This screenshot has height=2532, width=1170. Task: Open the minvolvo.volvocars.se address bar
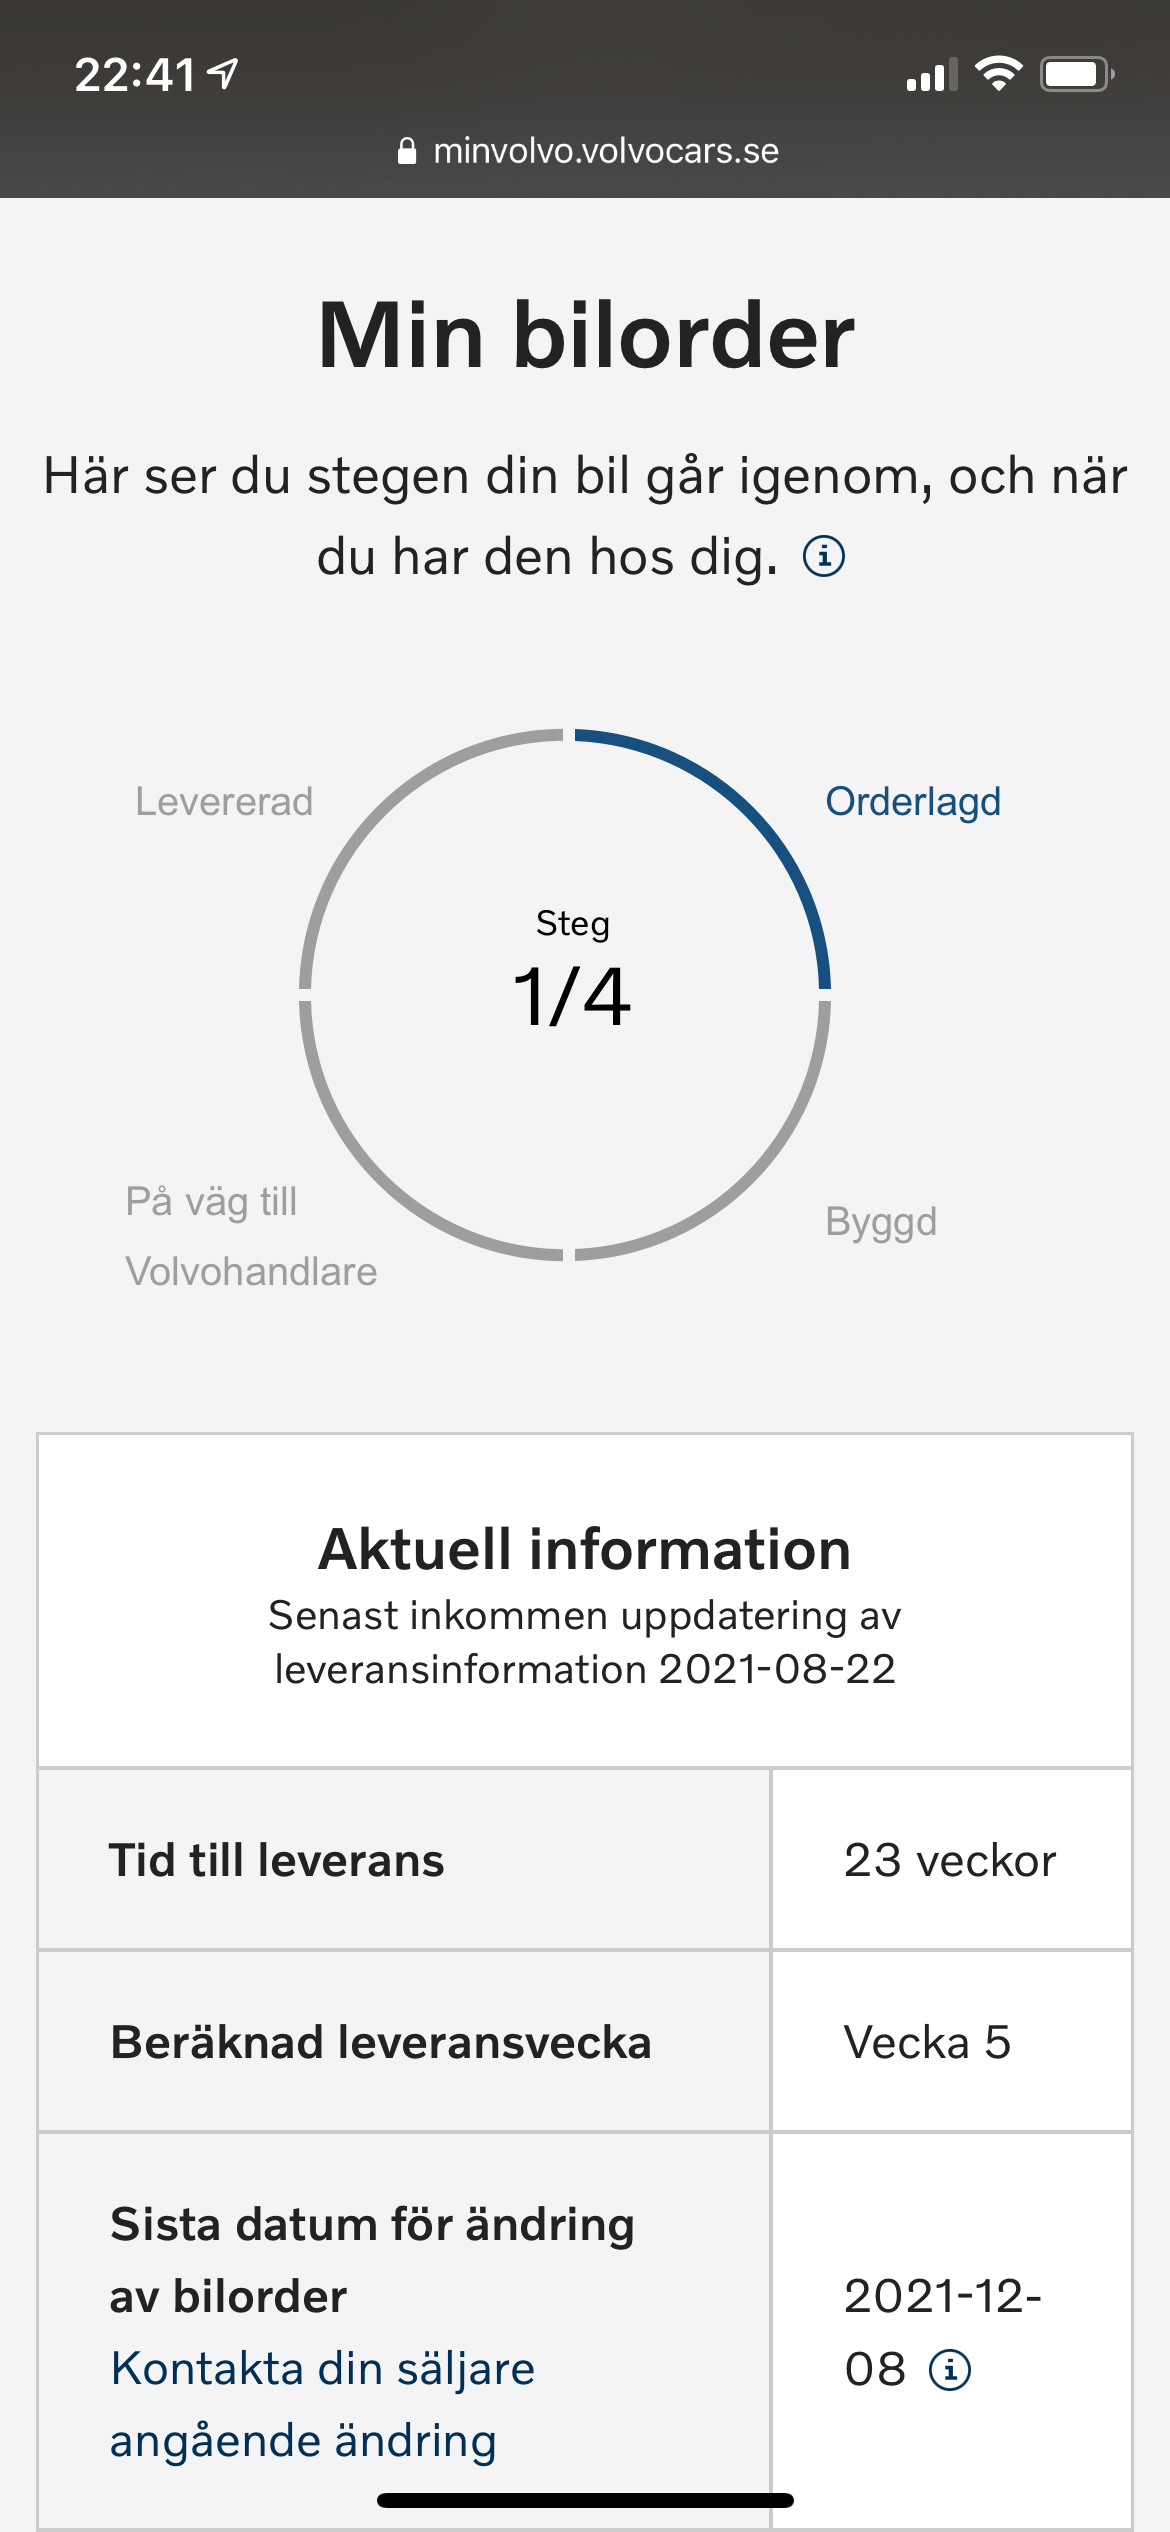pyautogui.click(x=587, y=151)
